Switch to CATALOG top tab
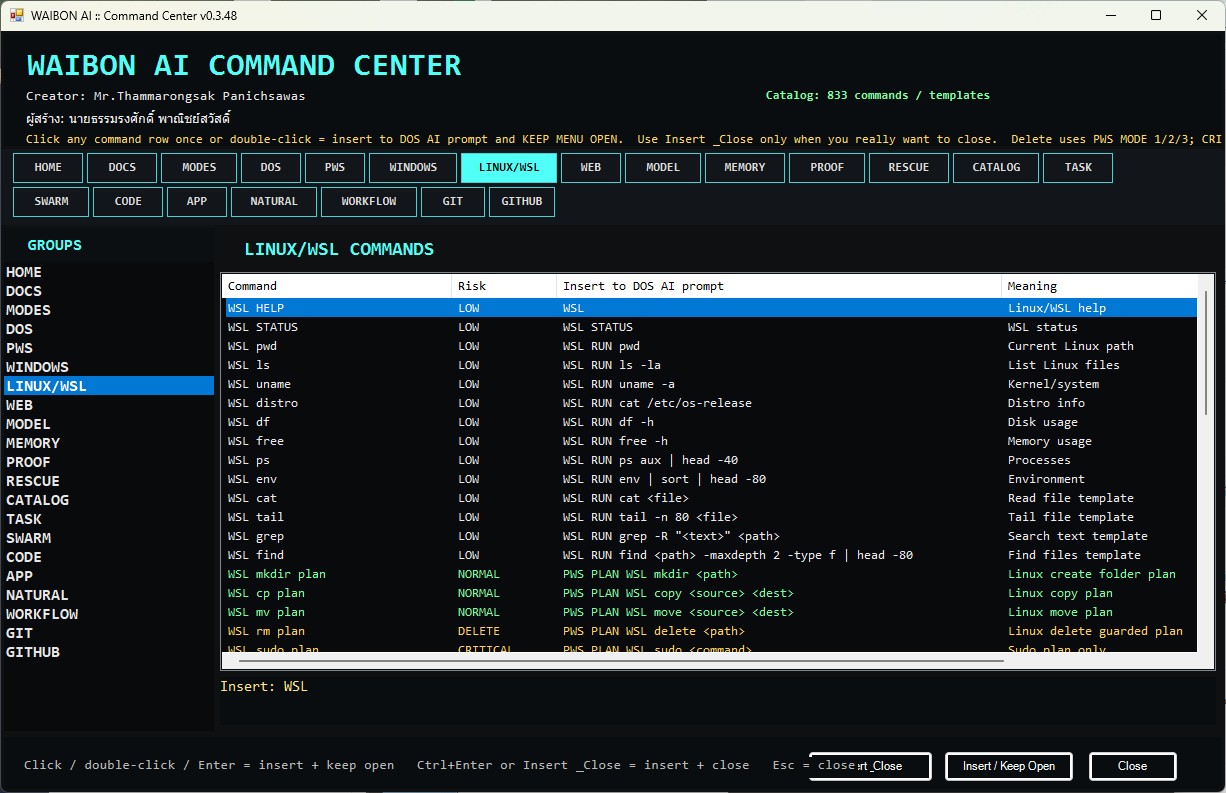Image resolution: width=1226 pixels, height=793 pixels. 996,168
